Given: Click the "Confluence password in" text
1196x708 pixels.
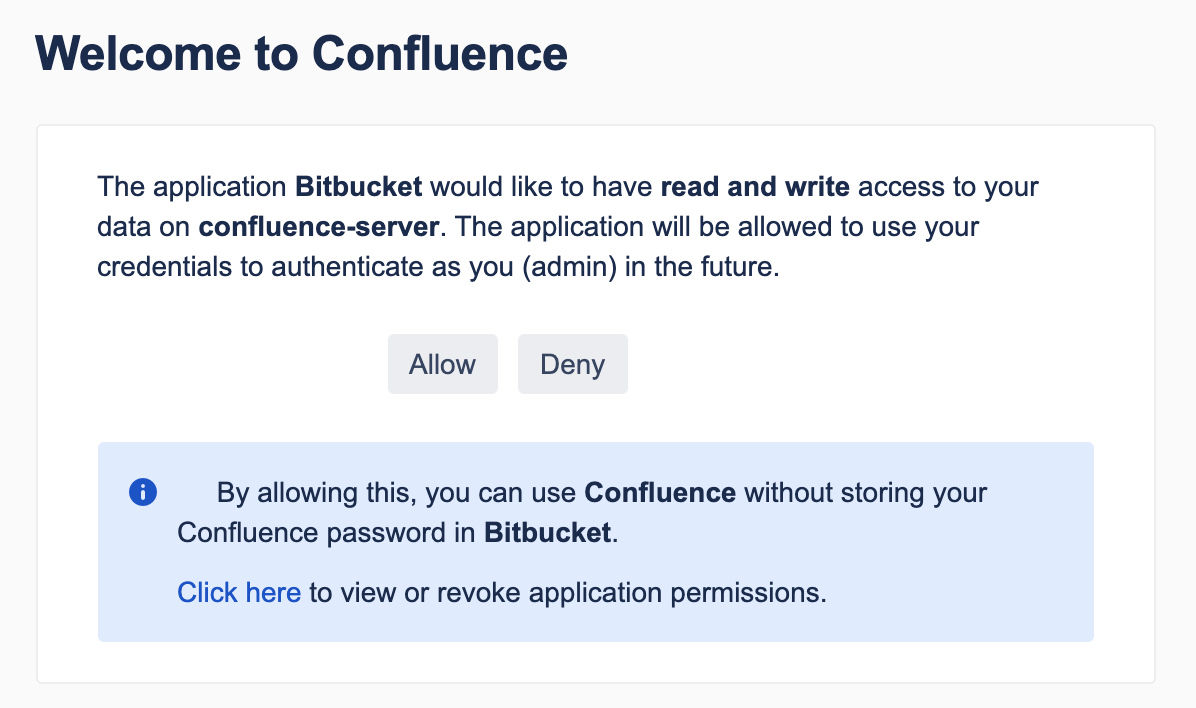Looking at the screenshot, I should pos(327,533).
